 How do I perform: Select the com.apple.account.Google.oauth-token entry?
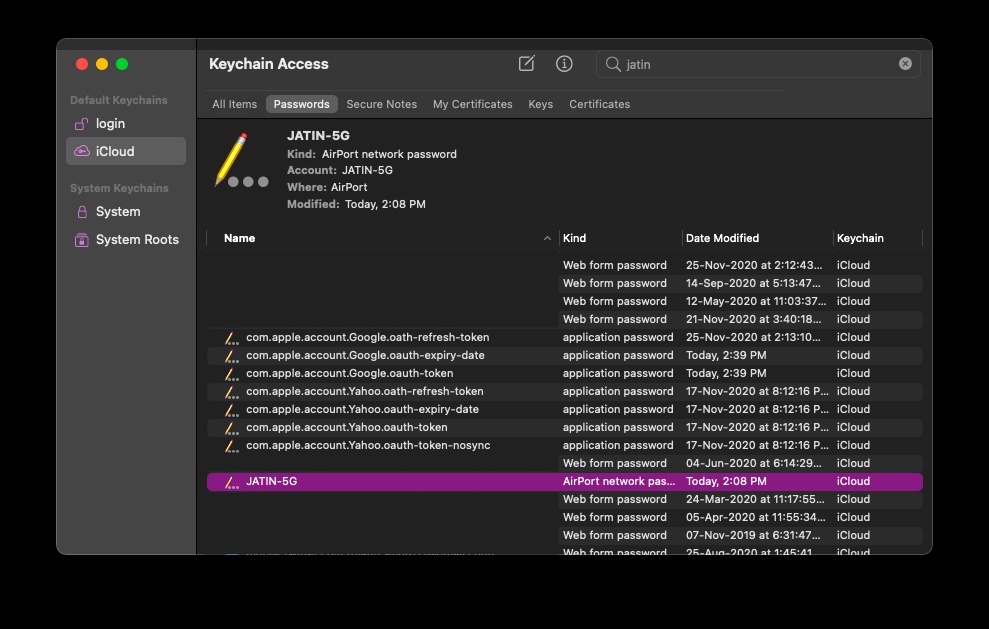(349, 373)
